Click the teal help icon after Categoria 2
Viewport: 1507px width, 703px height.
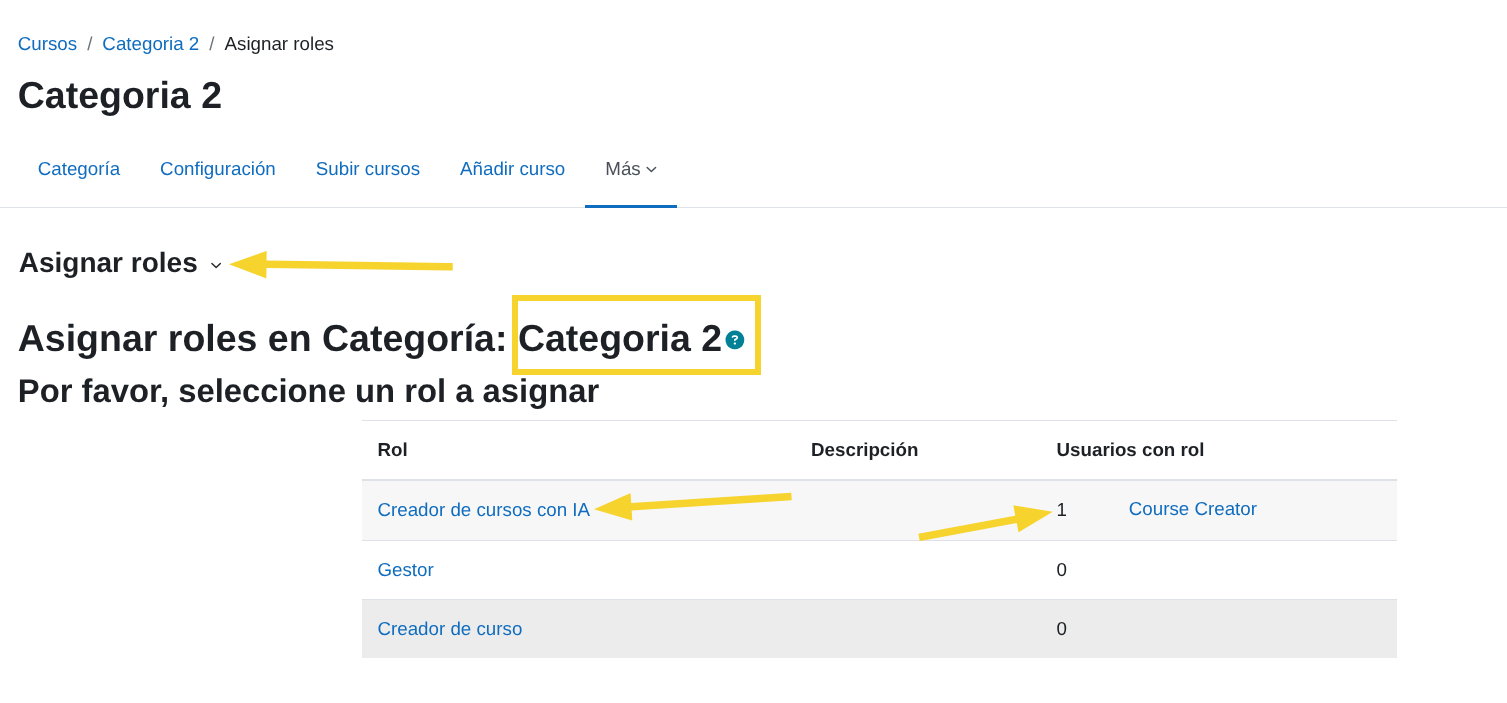[x=736, y=340]
